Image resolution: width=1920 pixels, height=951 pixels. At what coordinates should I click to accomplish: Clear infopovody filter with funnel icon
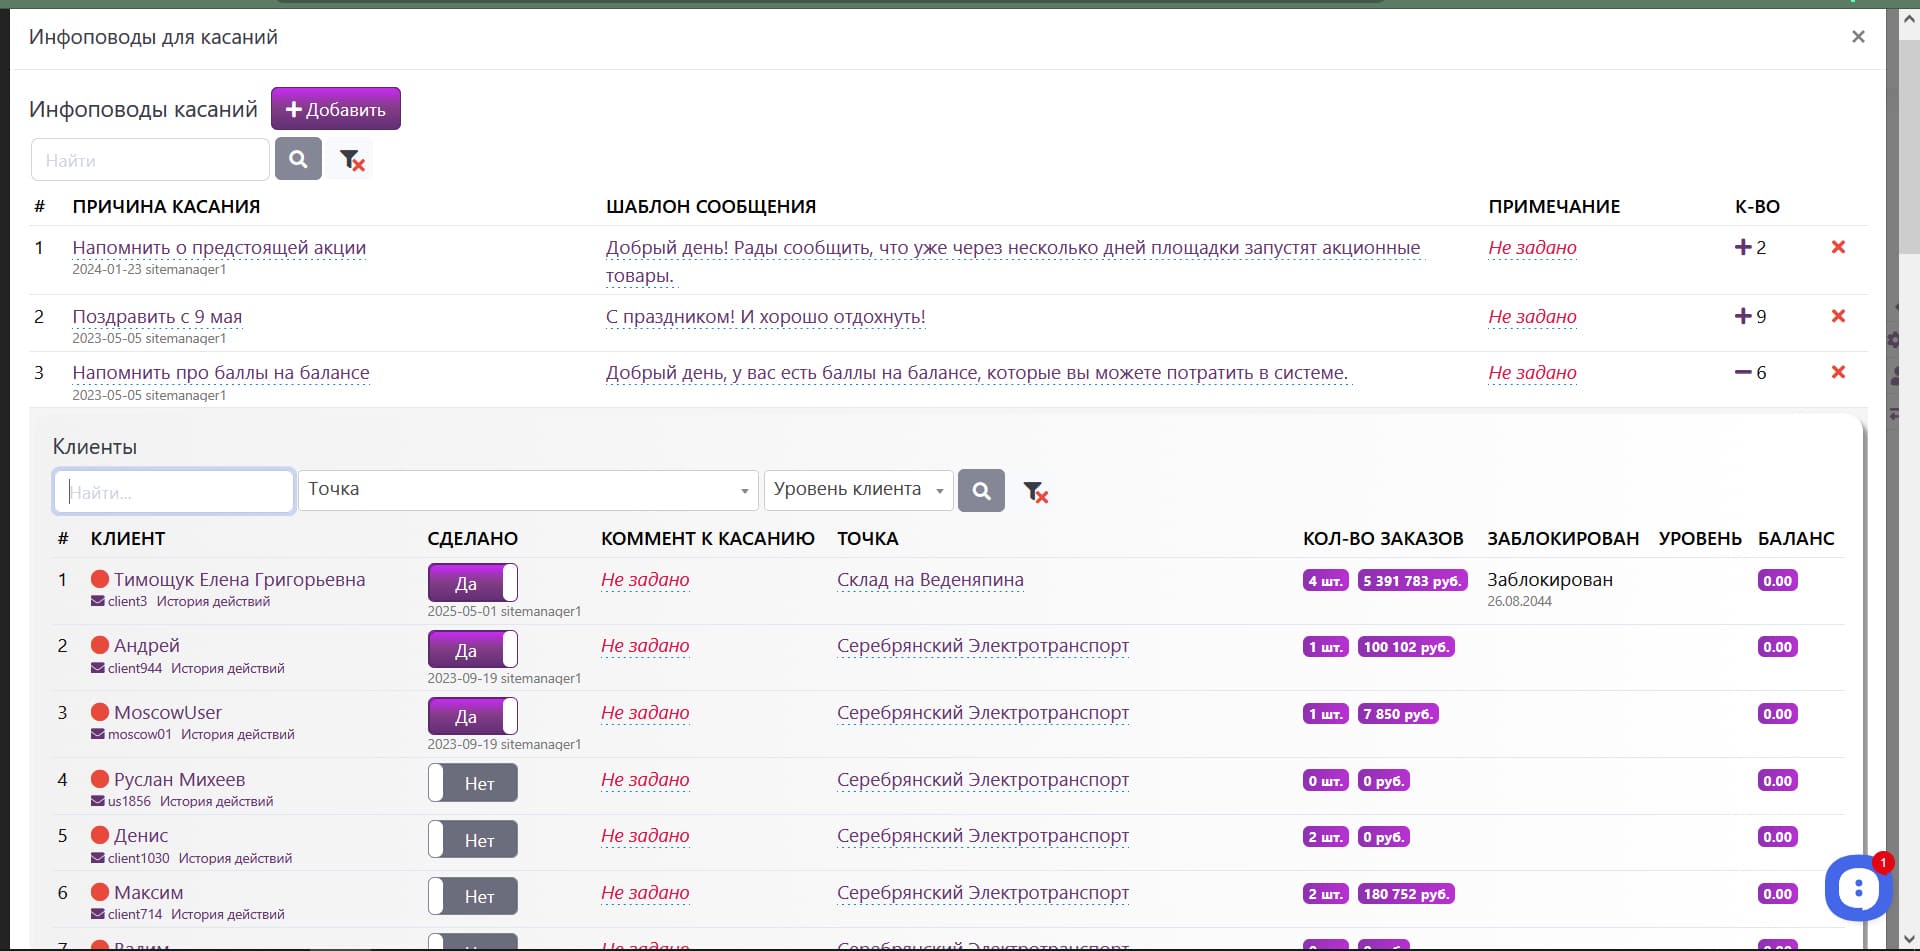click(x=351, y=160)
